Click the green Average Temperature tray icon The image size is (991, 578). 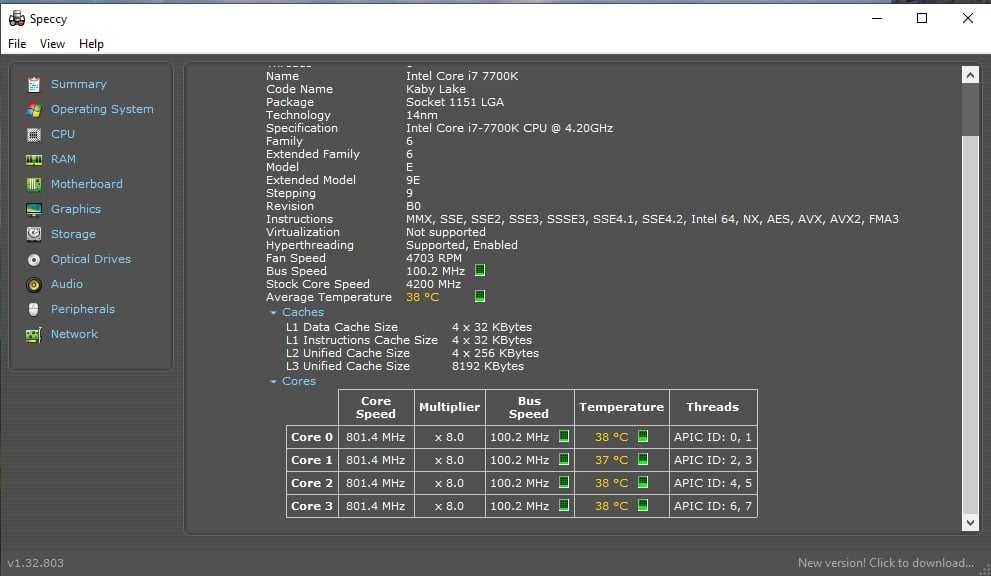click(480, 296)
